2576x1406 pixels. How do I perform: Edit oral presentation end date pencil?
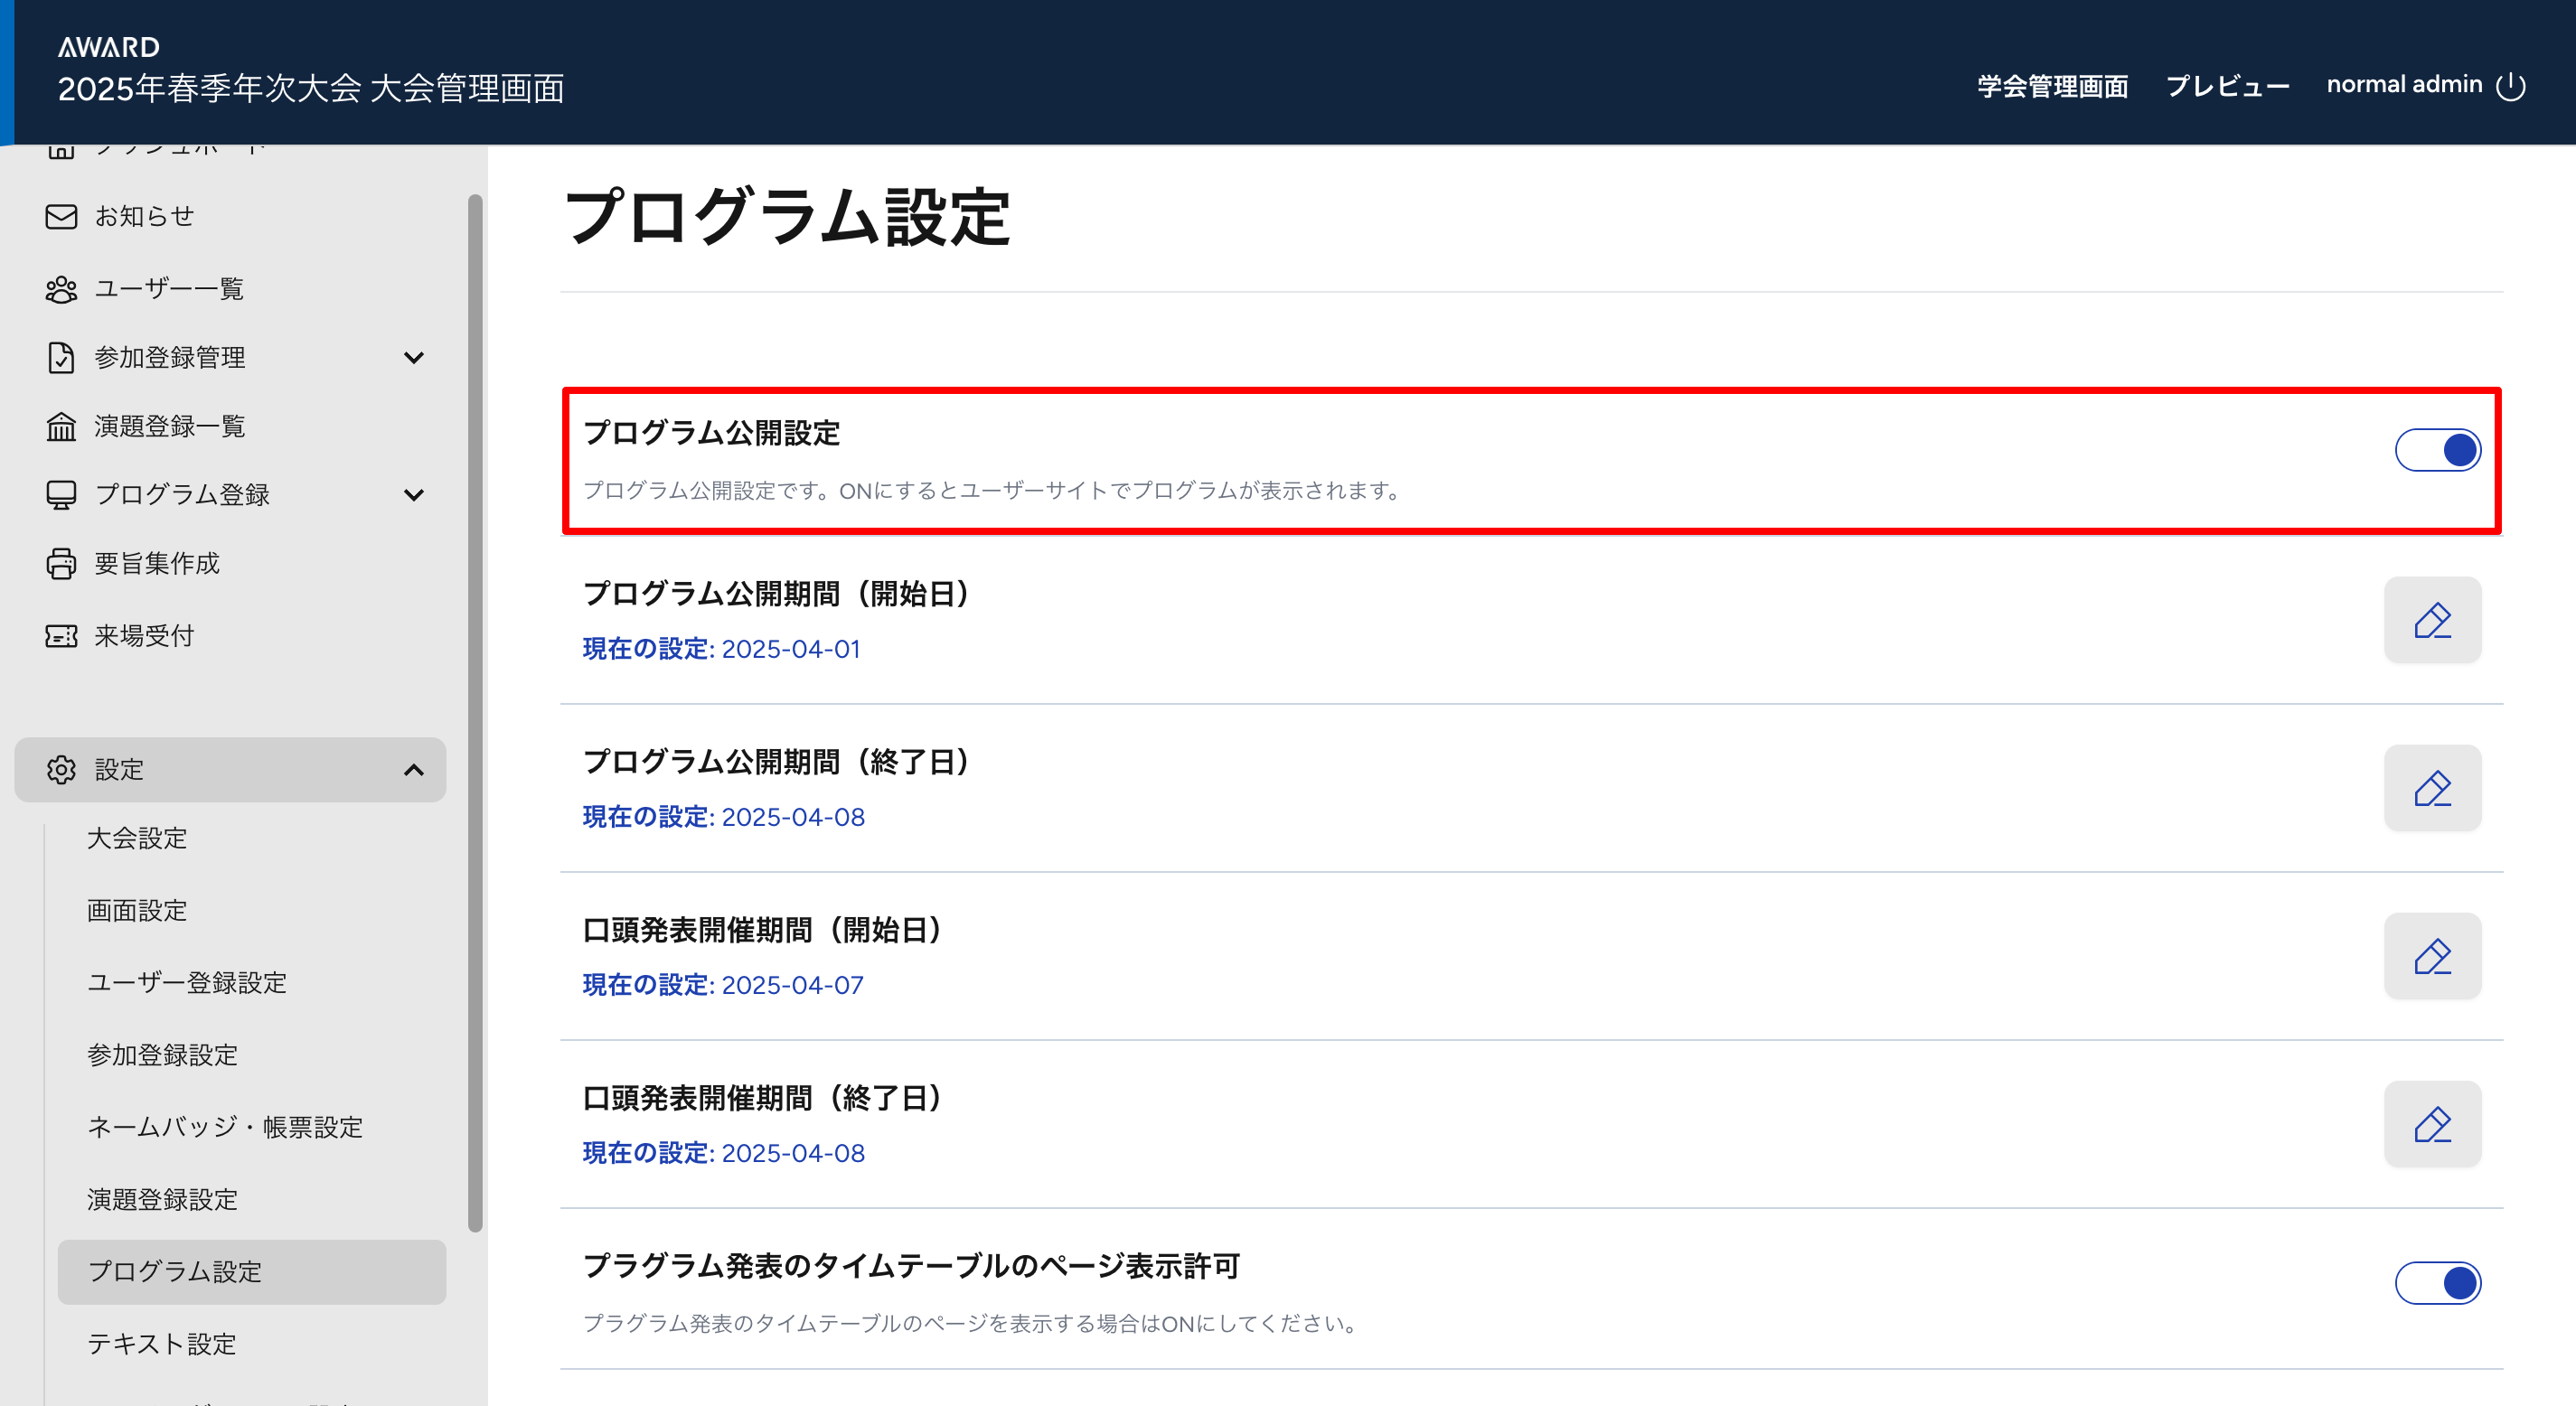pyautogui.click(x=2432, y=1124)
